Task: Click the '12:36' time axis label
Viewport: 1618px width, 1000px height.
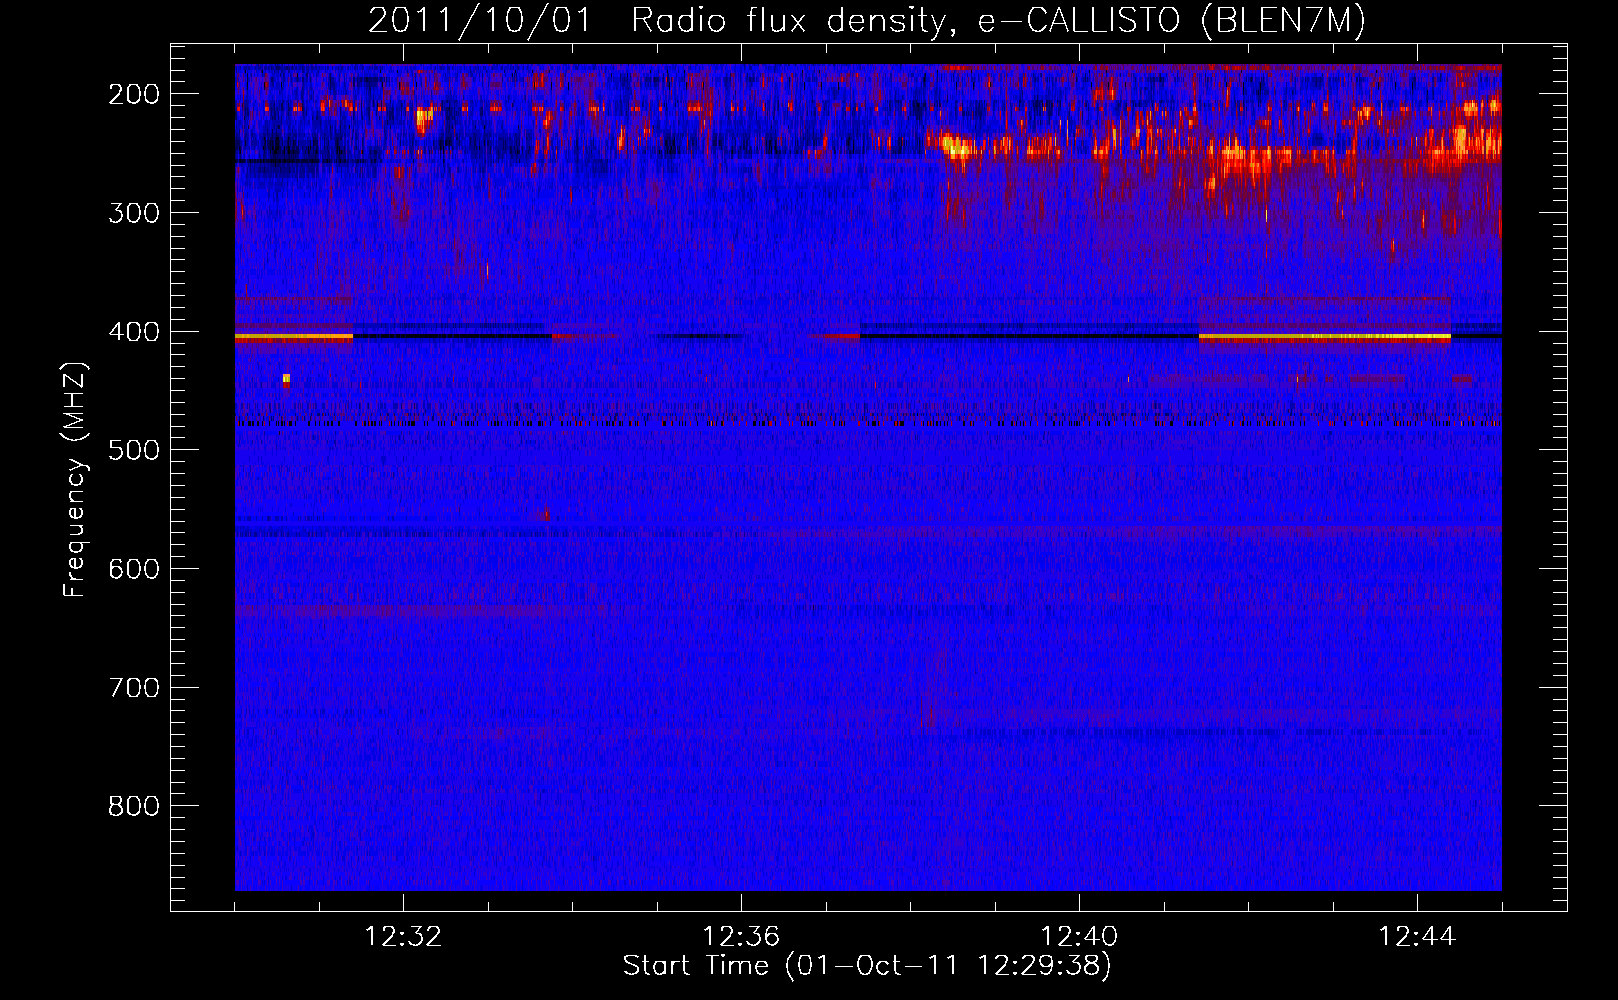Action: coord(741,937)
